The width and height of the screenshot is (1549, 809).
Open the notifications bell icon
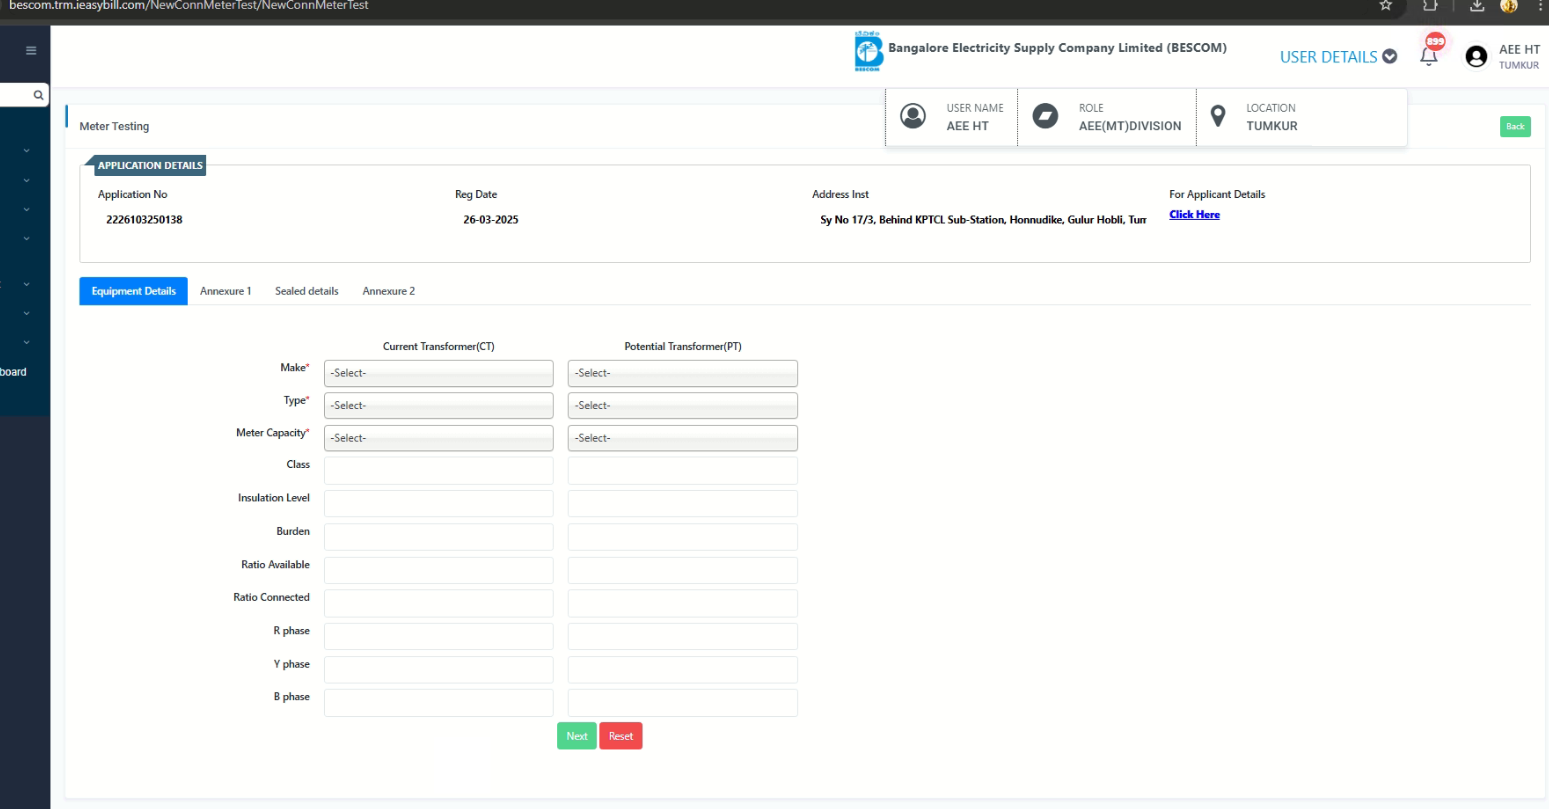tap(1429, 56)
